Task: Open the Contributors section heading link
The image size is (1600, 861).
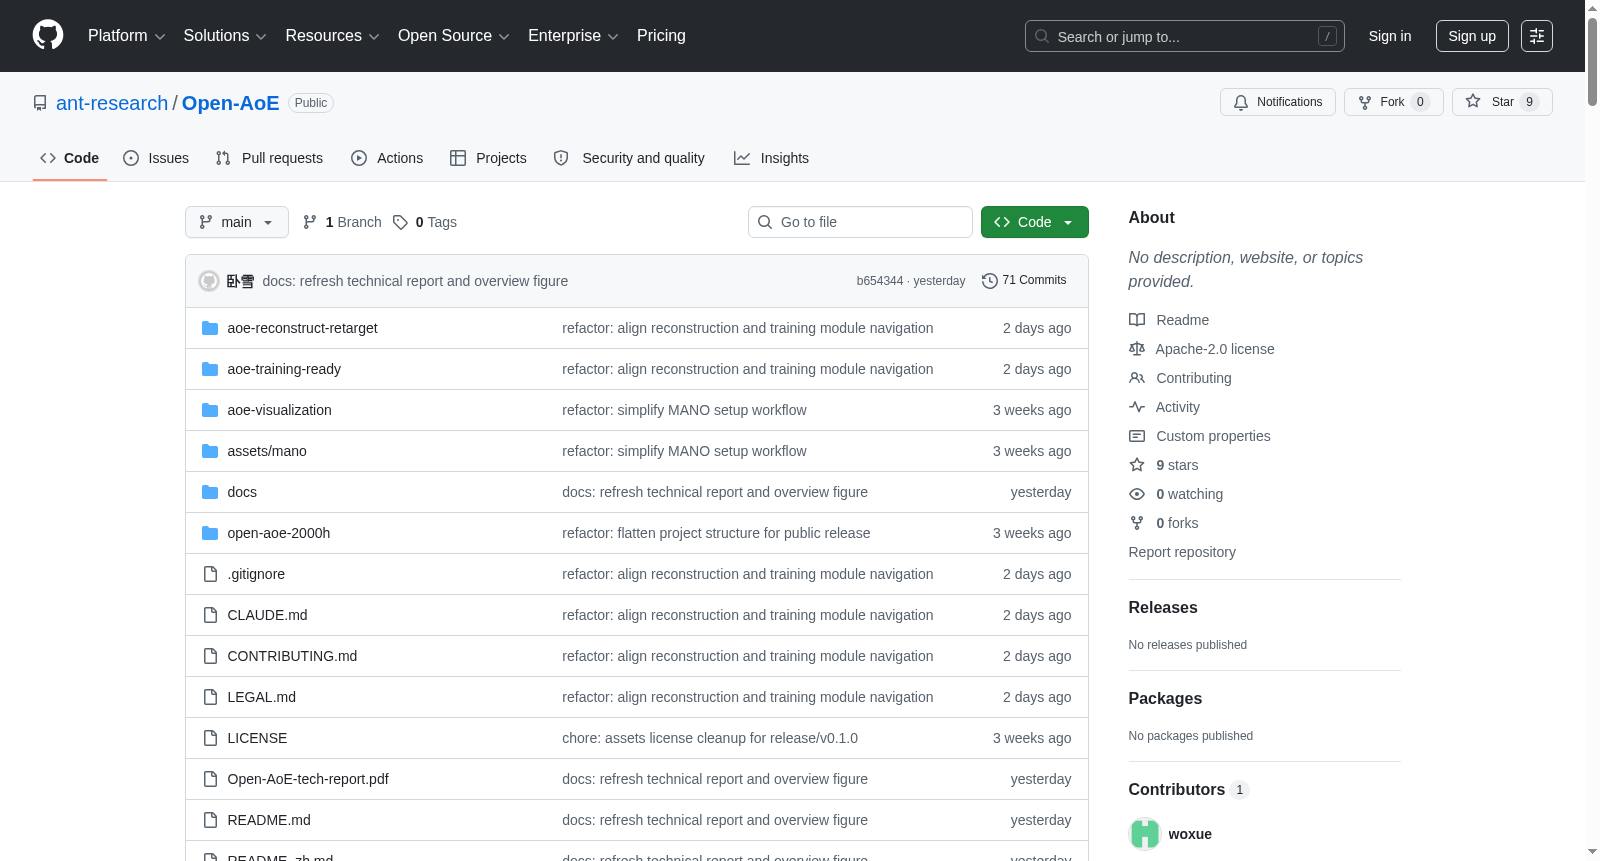Action: (1189, 790)
